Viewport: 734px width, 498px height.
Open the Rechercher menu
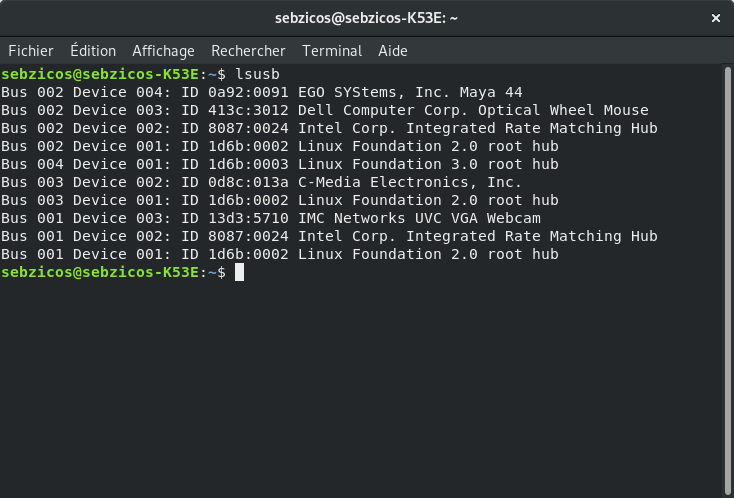(x=248, y=50)
